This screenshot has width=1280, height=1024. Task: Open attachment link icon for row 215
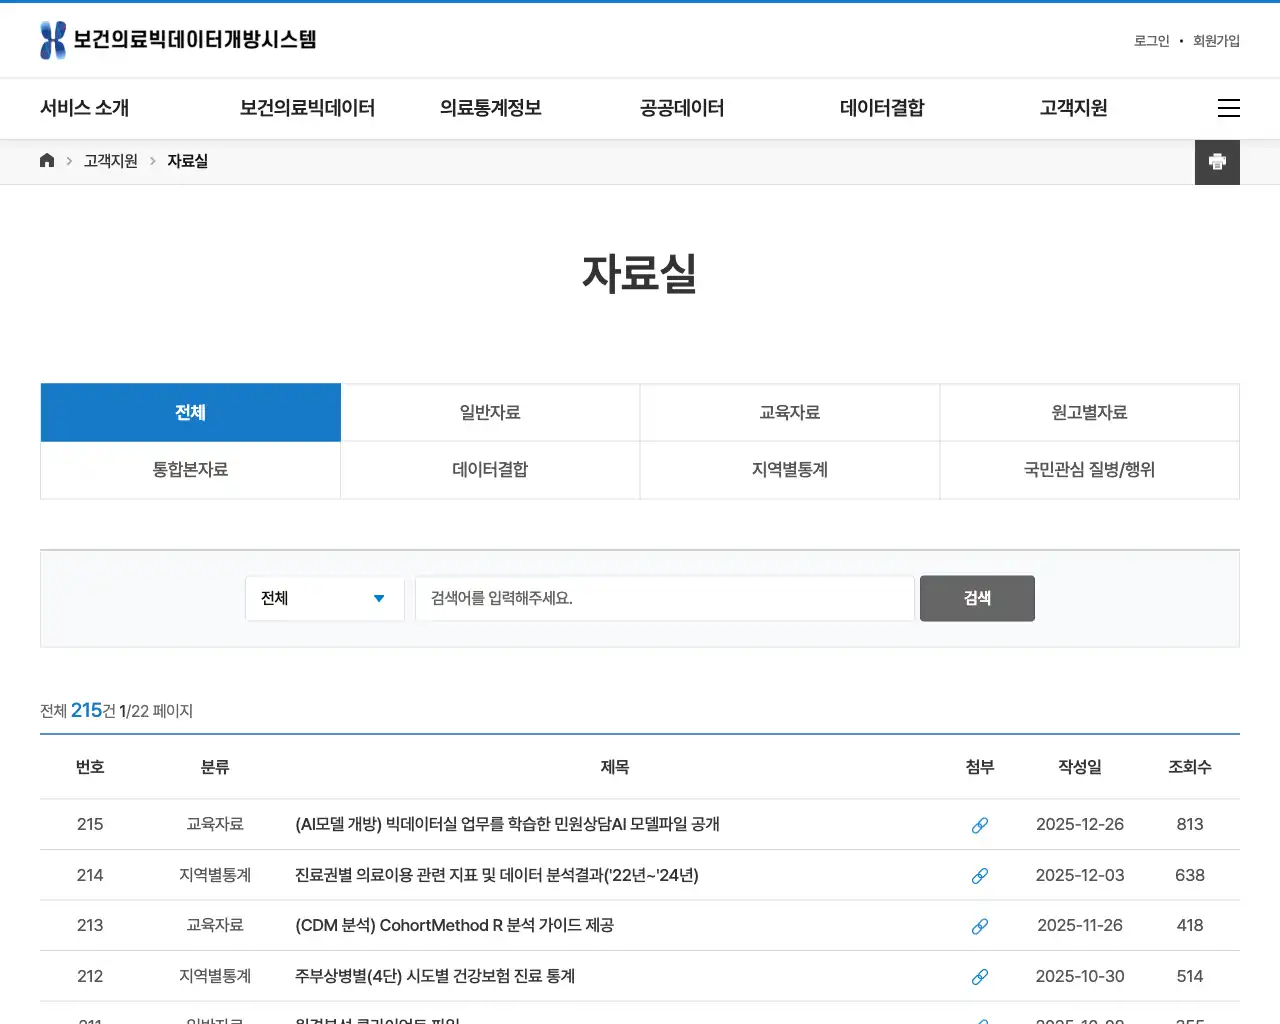point(980,825)
